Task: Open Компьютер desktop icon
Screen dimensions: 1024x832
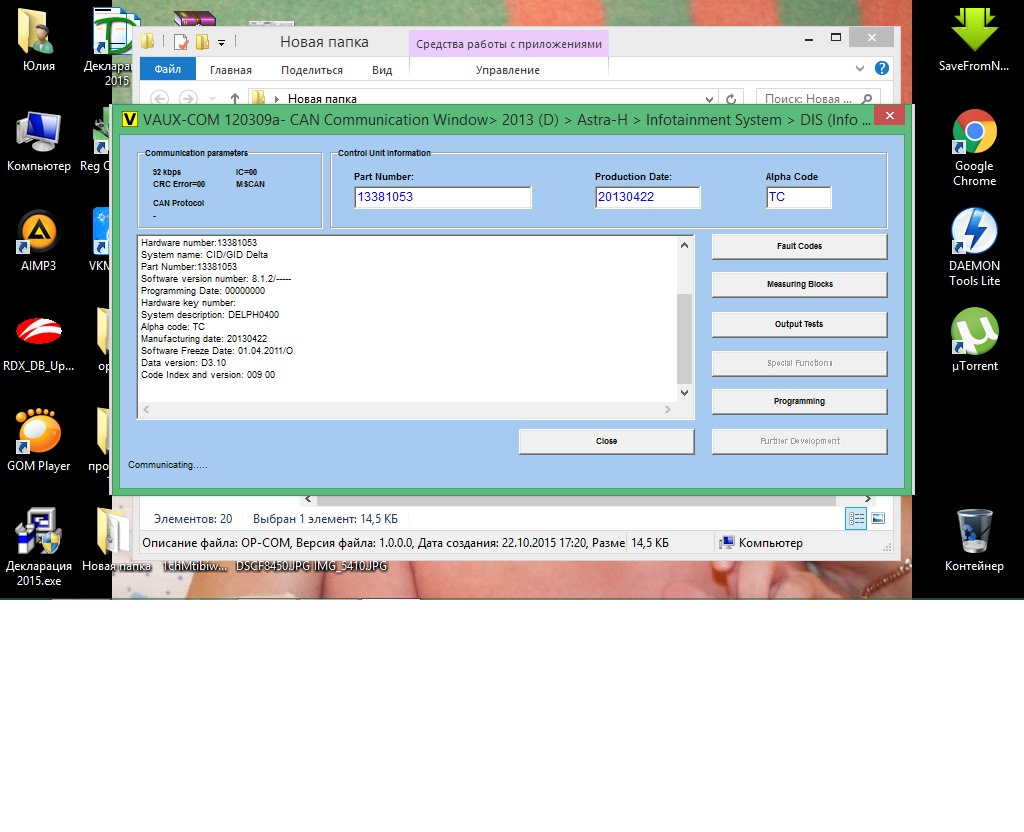Action: (39, 141)
